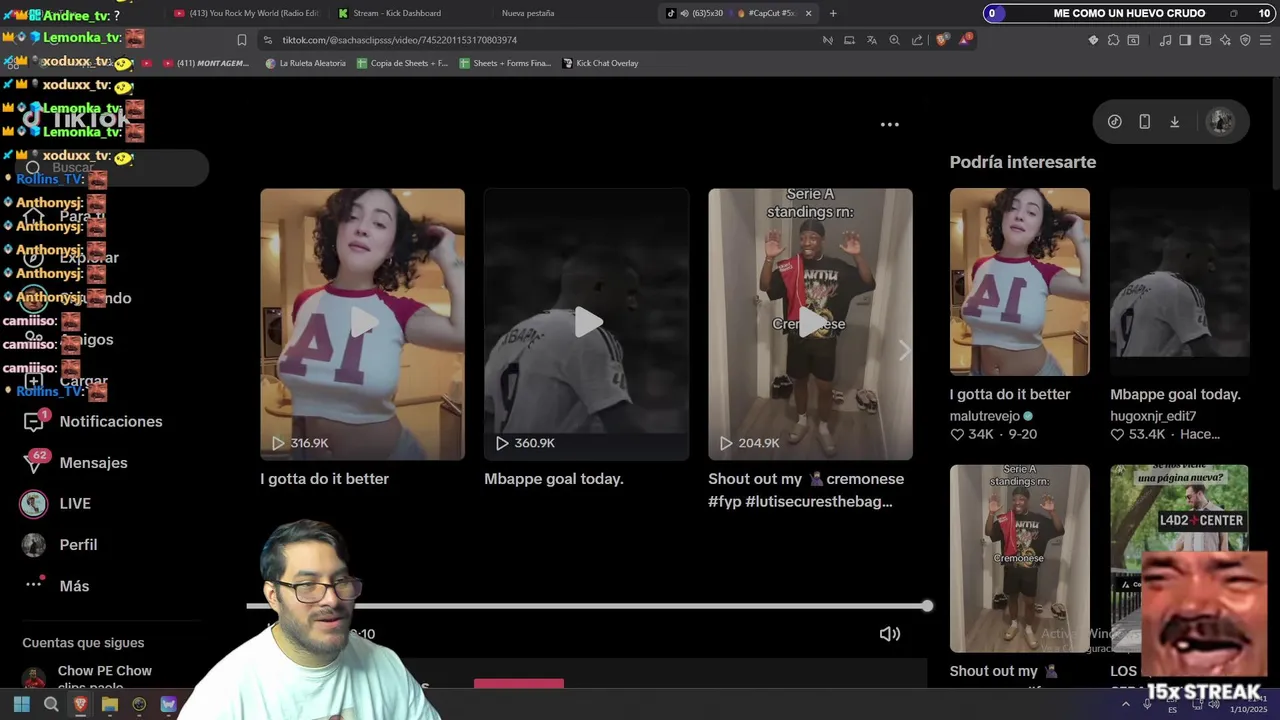Show next videos with the right carousel arrow
This screenshot has width=1280, height=720.
point(904,350)
